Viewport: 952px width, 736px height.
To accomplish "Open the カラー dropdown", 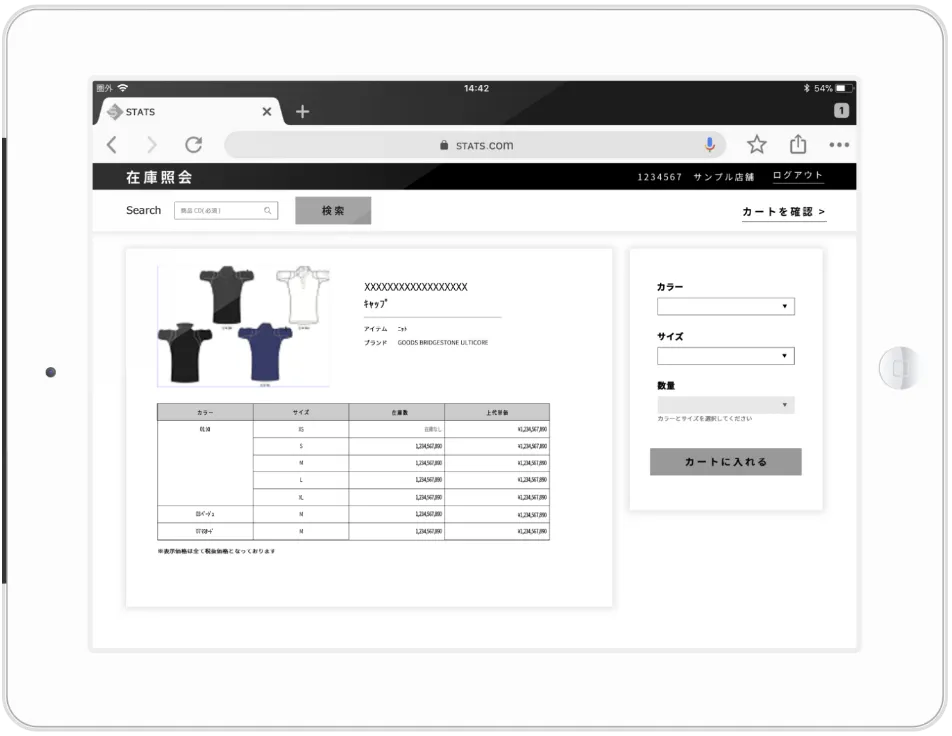I will click(x=726, y=306).
